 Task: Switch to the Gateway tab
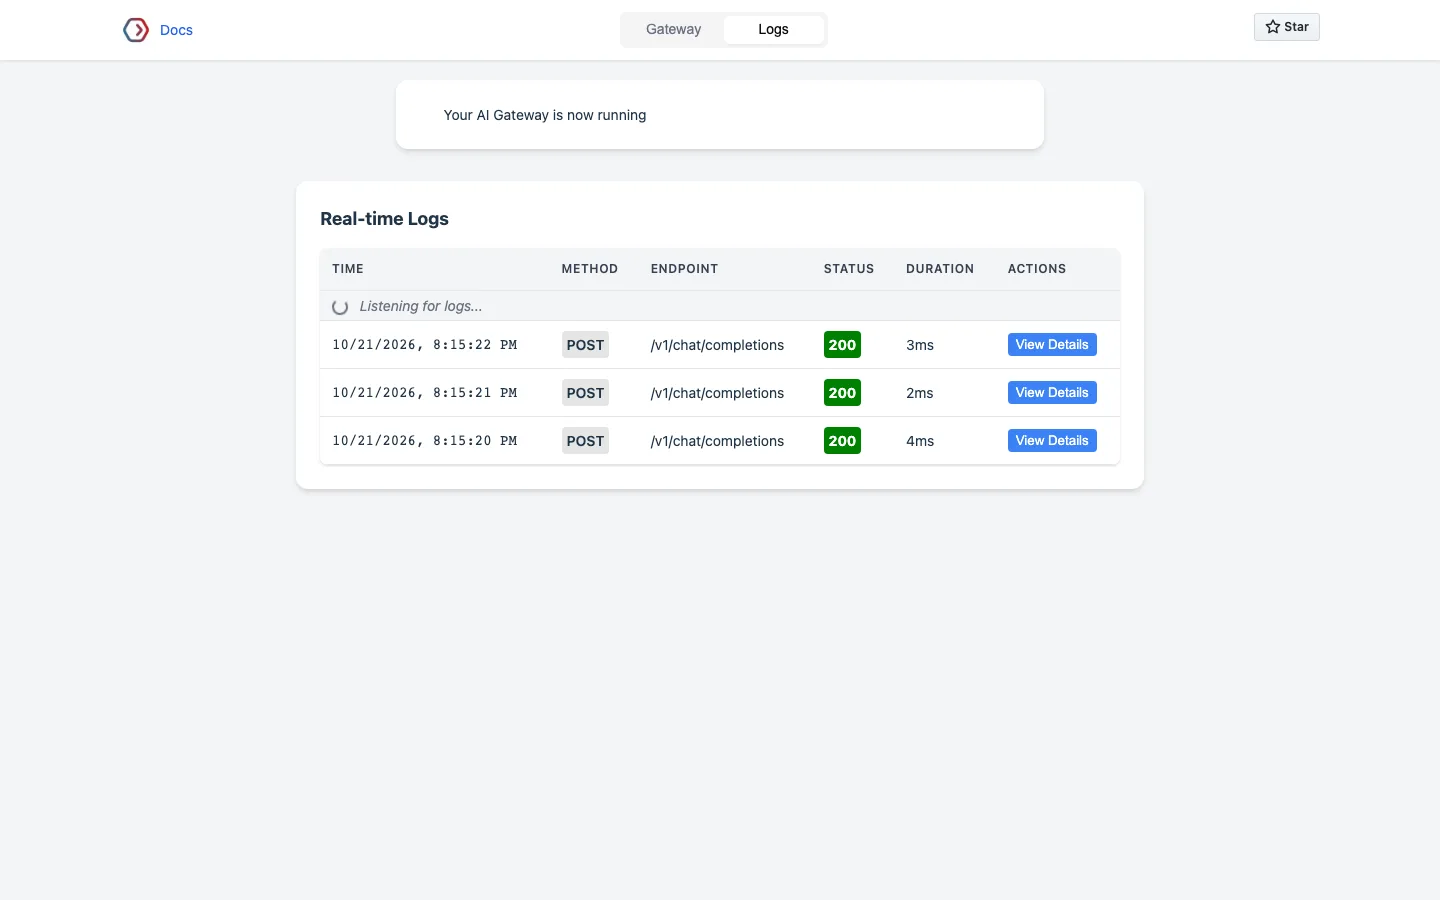tap(673, 29)
